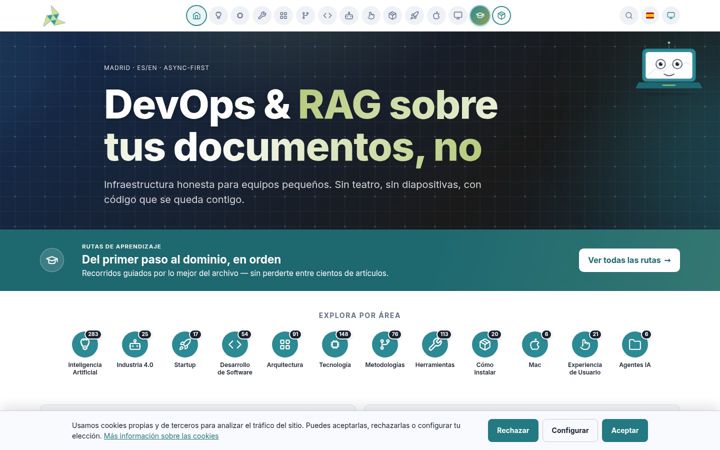Open the Metodologías area icon
The image size is (720, 450).
pos(385,344)
